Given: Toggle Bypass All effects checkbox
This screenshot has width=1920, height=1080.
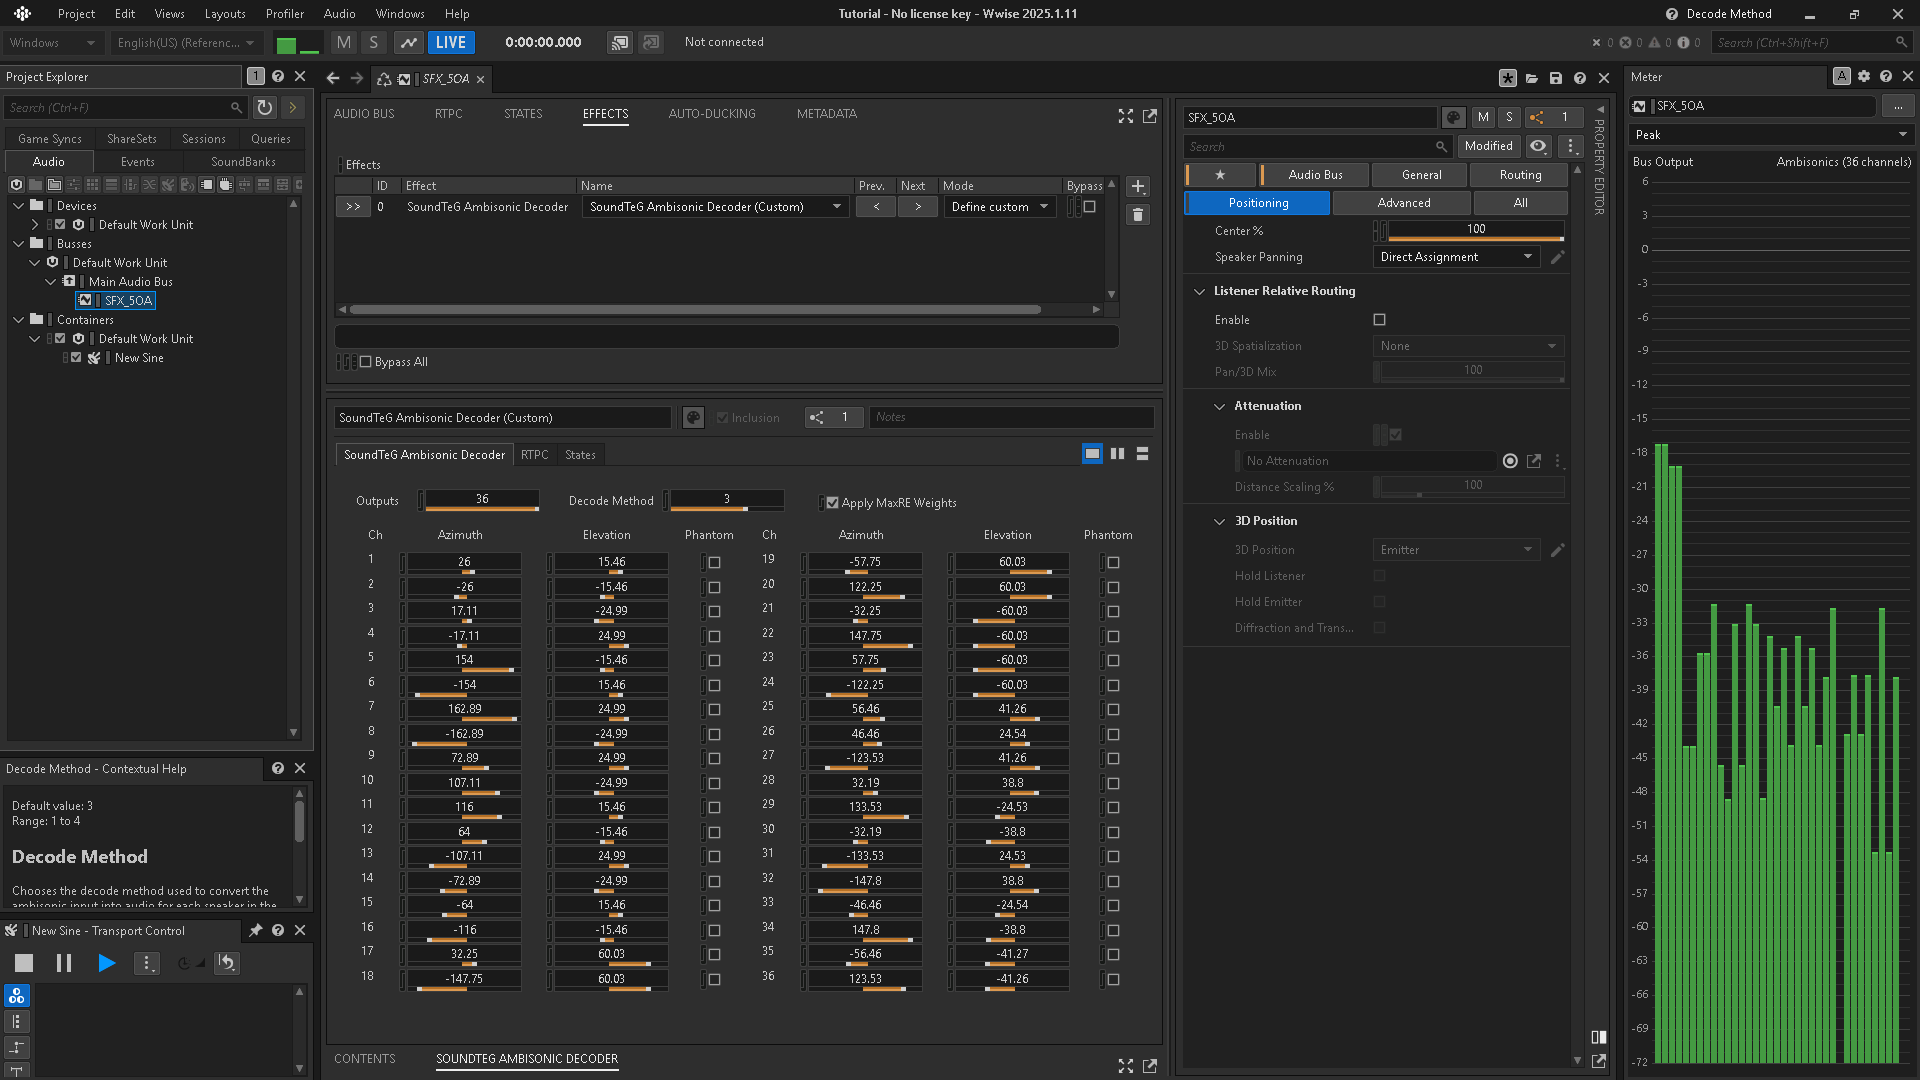Looking at the screenshot, I should (366, 362).
